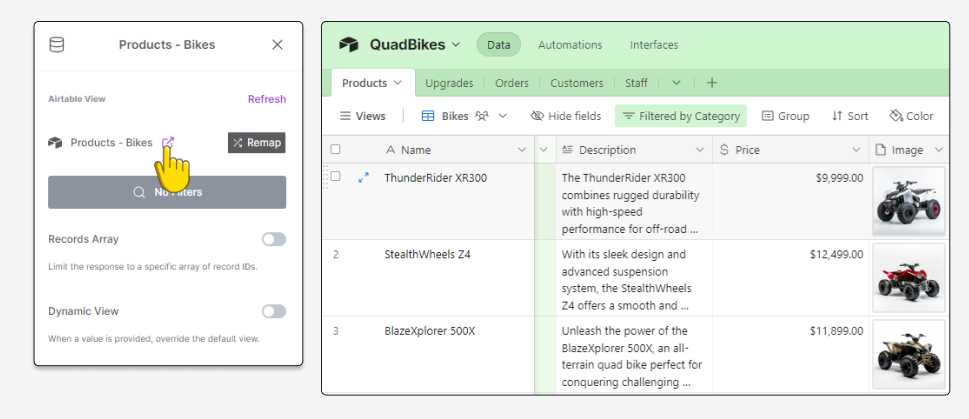
Task: Open the Price column menu chevron
Action: 857,150
